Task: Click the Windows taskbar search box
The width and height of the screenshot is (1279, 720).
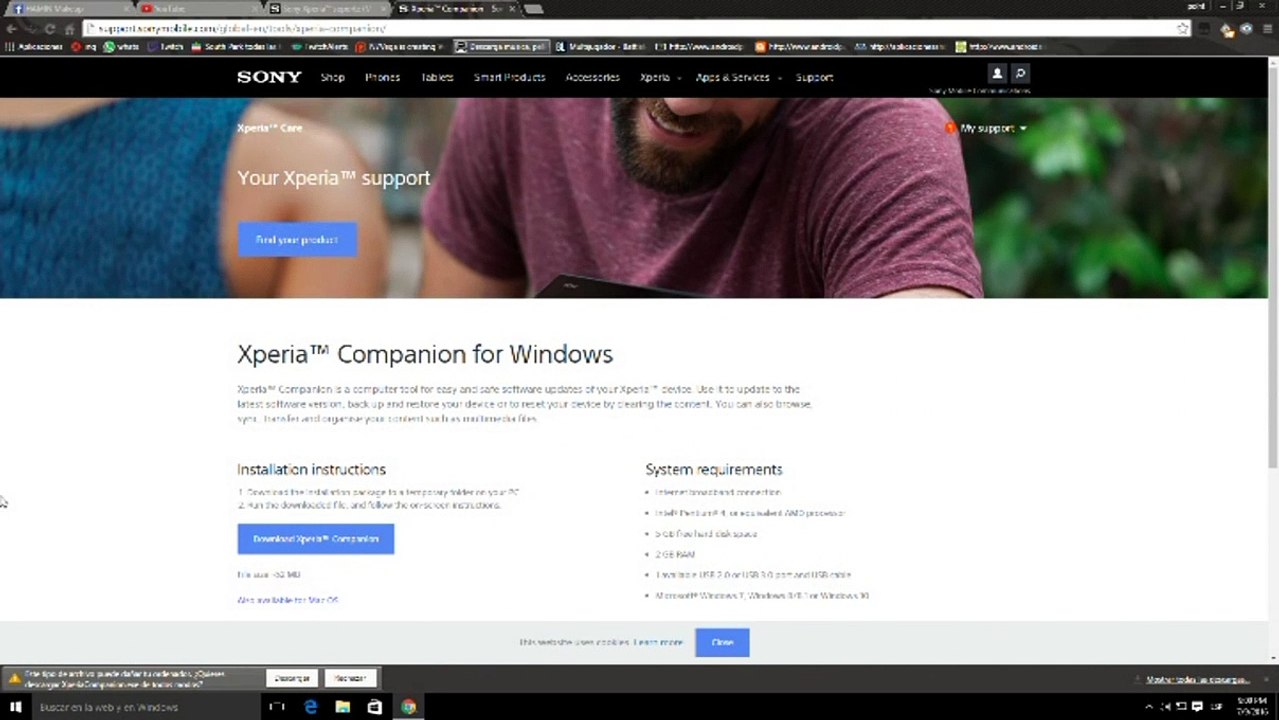Action: (x=145, y=707)
